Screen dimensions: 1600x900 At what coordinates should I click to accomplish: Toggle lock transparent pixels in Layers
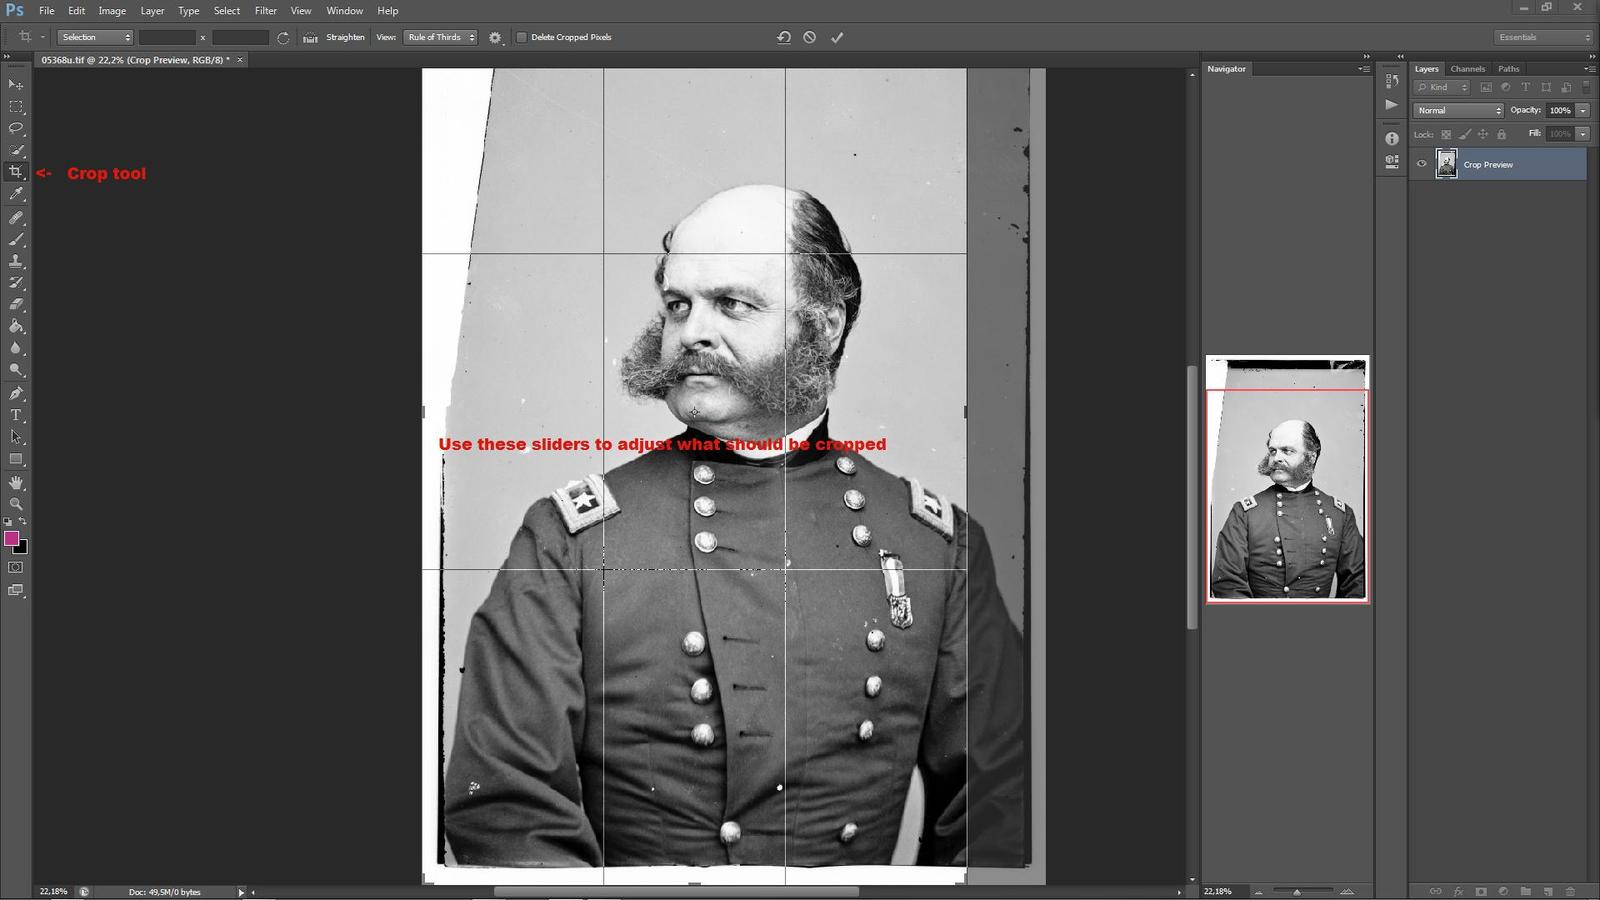click(1446, 134)
